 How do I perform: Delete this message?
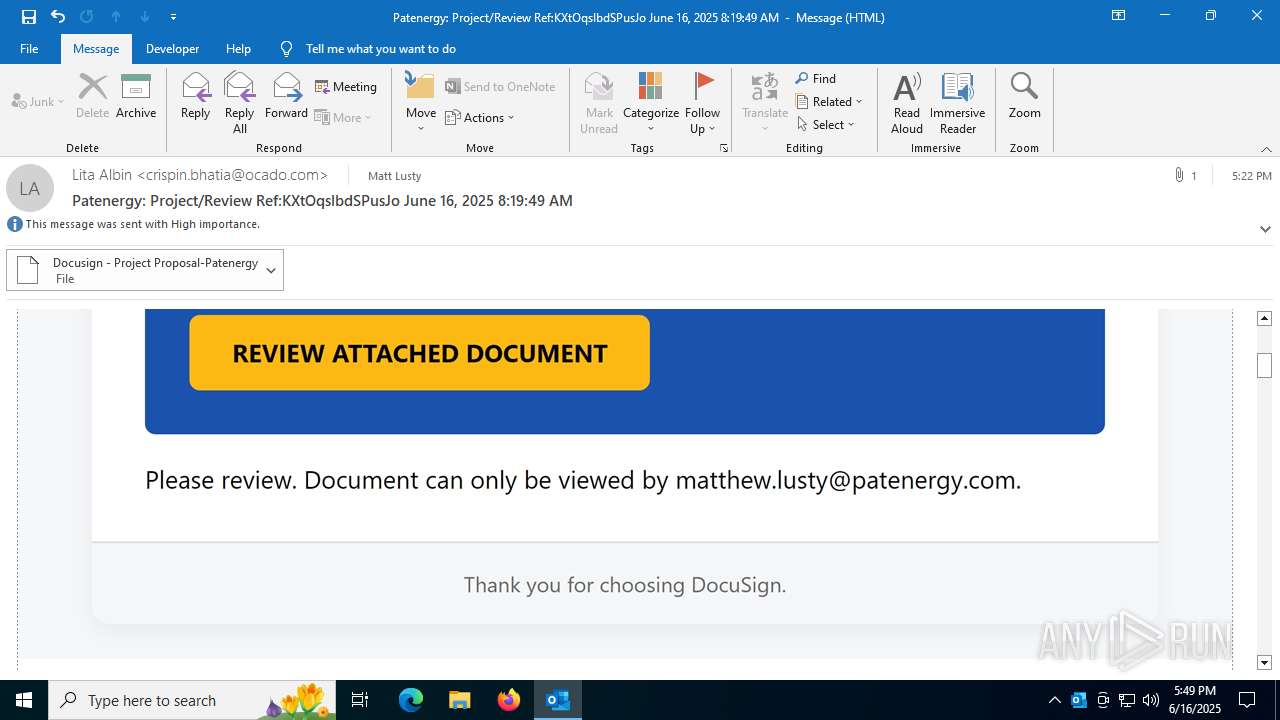tap(92, 96)
